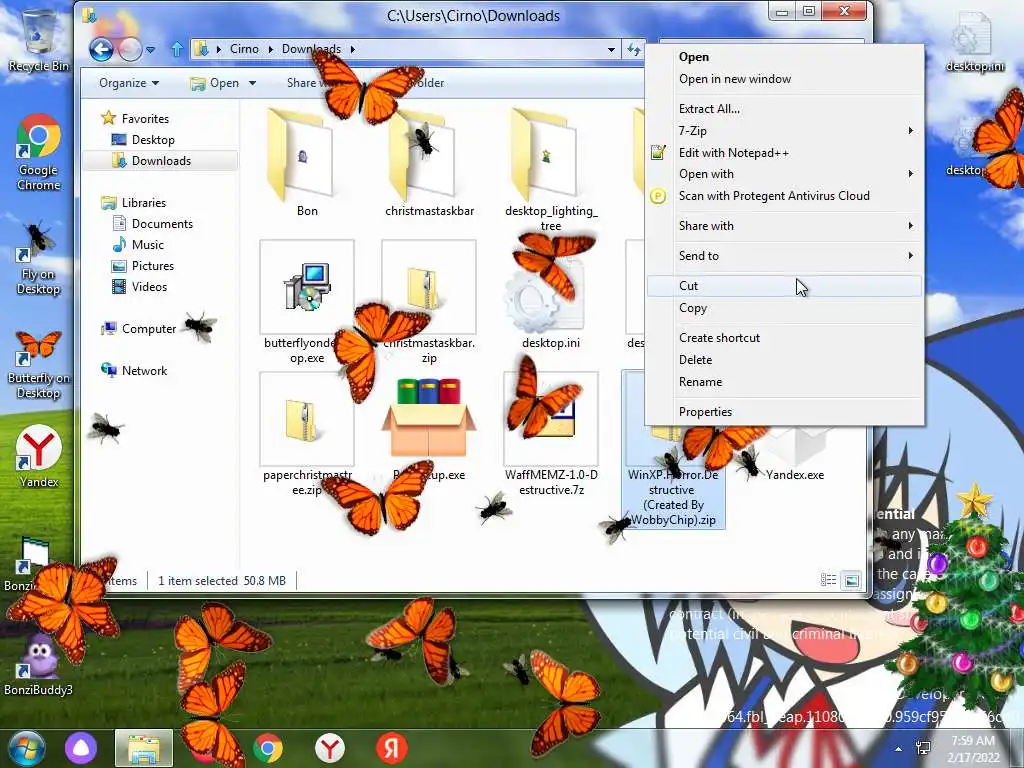1024x768 pixels.
Task: Select the desktop_lighting_tree folder
Action: click(x=551, y=170)
